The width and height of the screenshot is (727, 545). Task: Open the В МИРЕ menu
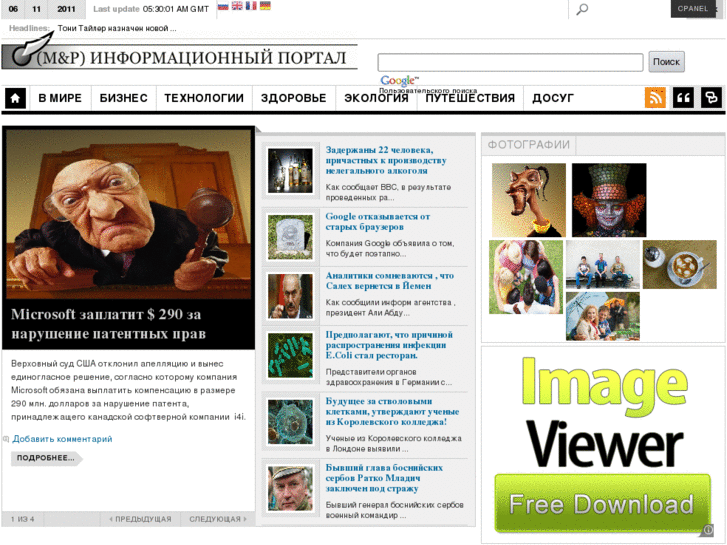click(60, 98)
